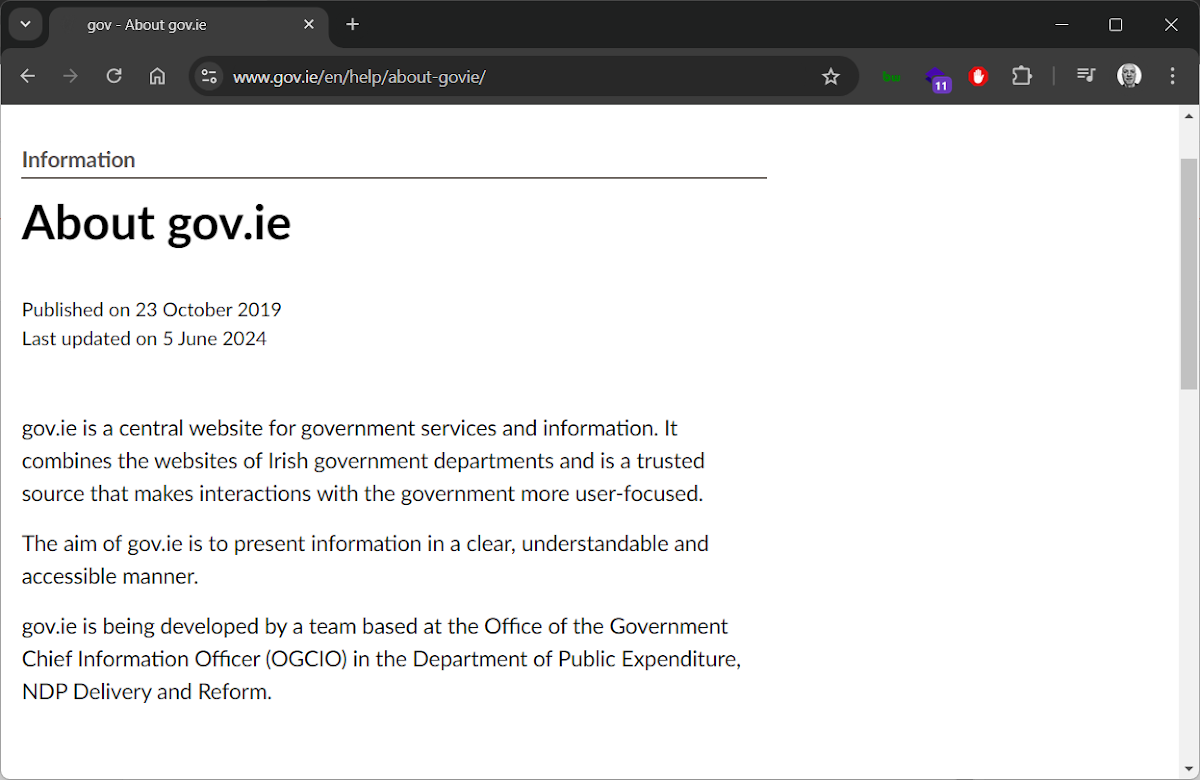This screenshot has height=780, width=1200.
Task: Open the Extensions puzzle-piece menu
Action: coord(1021,75)
